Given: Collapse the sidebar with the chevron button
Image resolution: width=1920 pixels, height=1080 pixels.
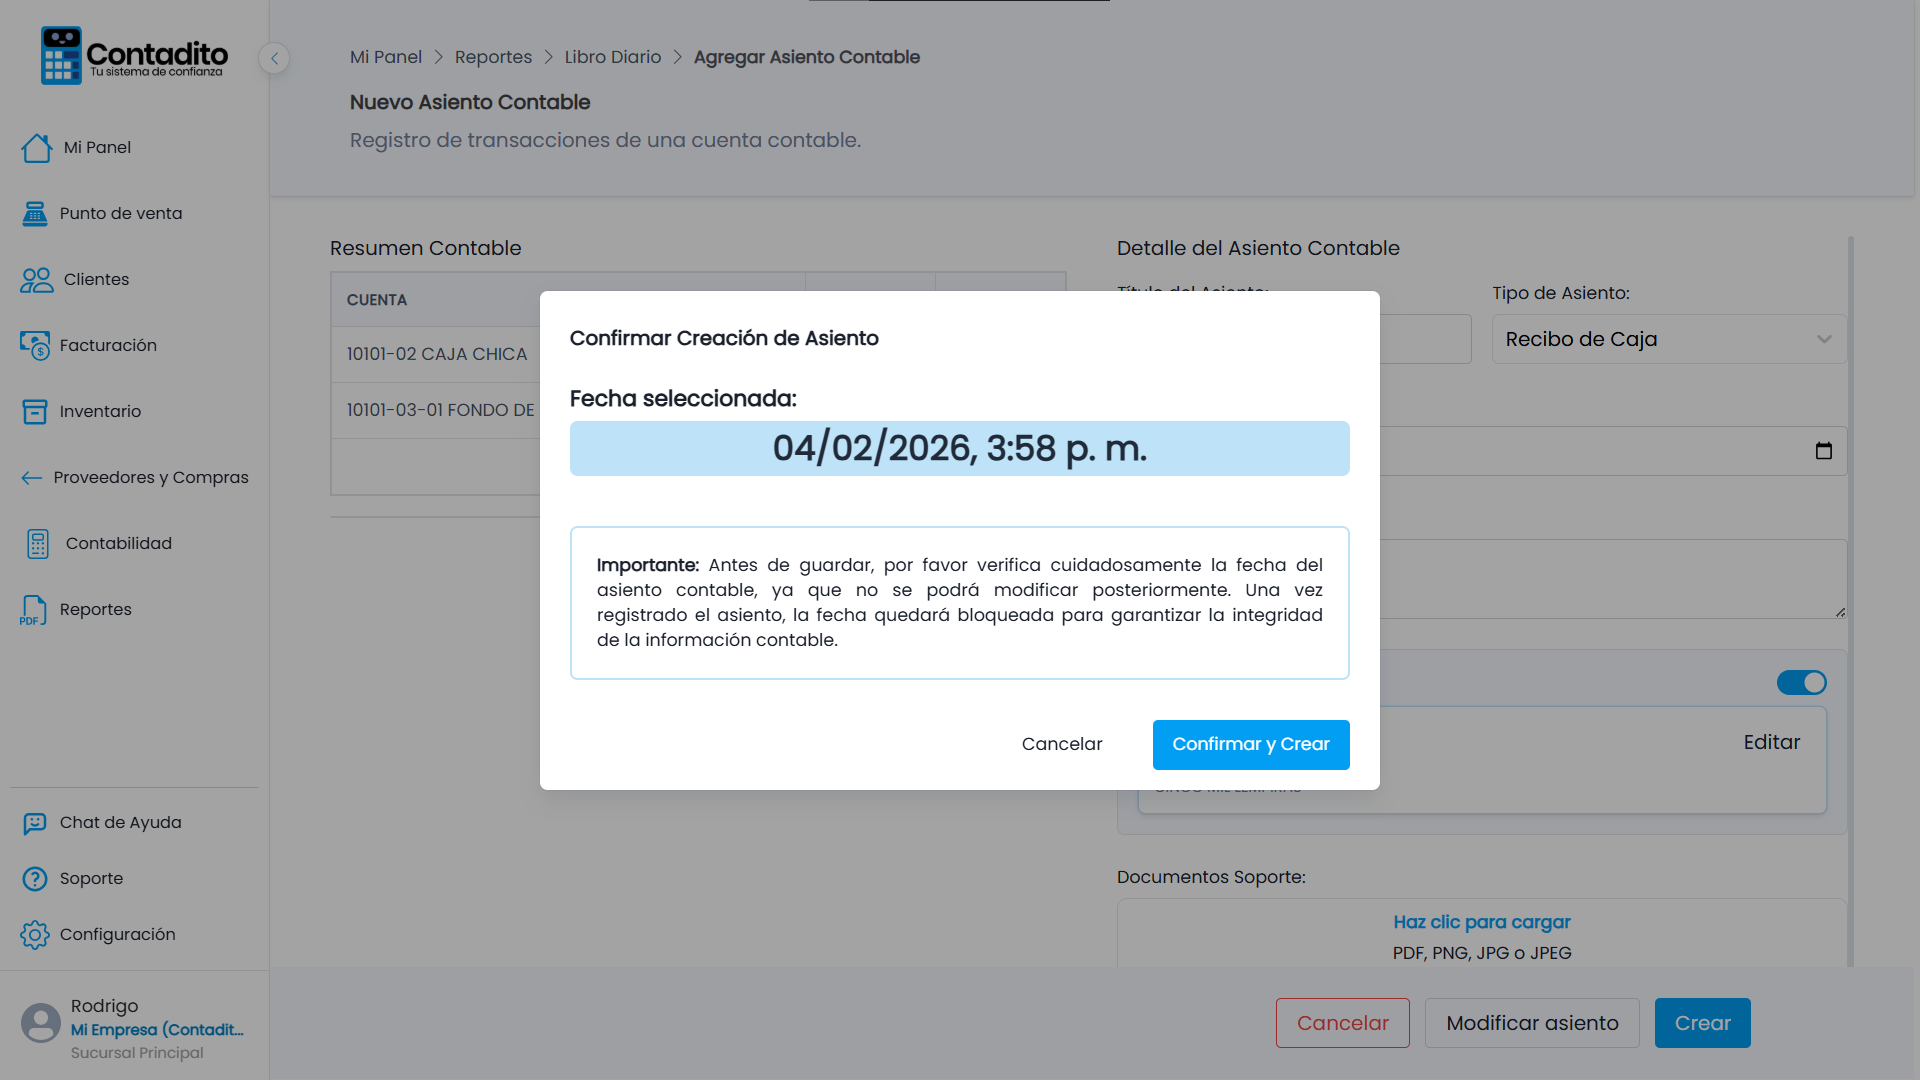Looking at the screenshot, I should click(274, 58).
